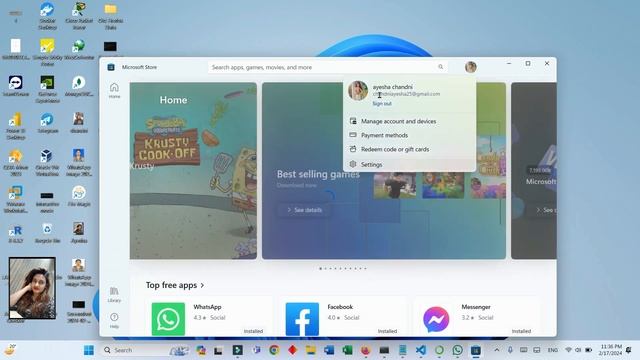Open File Explorer from taskbar
640x360 pixels.
coord(311,350)
